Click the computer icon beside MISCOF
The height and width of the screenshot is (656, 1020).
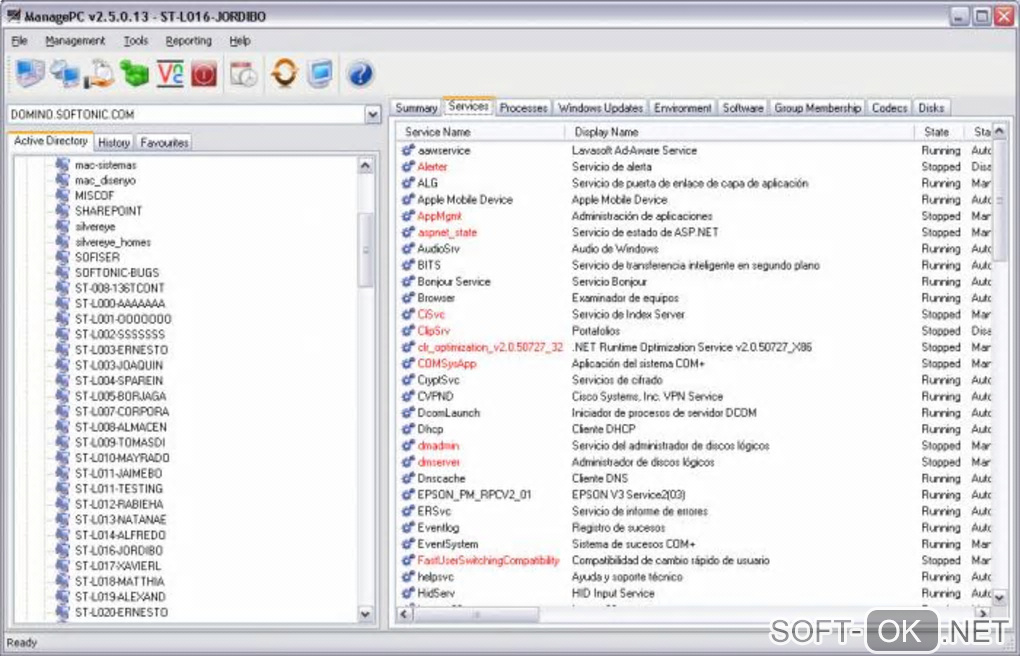(62, 195)
